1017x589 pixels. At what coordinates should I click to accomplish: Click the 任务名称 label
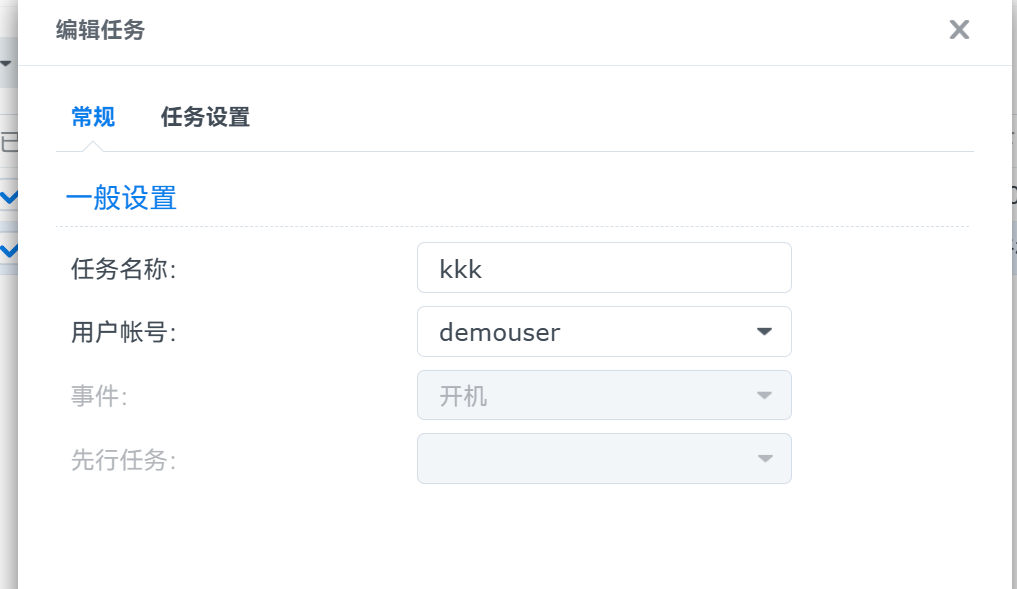(123, 269)
